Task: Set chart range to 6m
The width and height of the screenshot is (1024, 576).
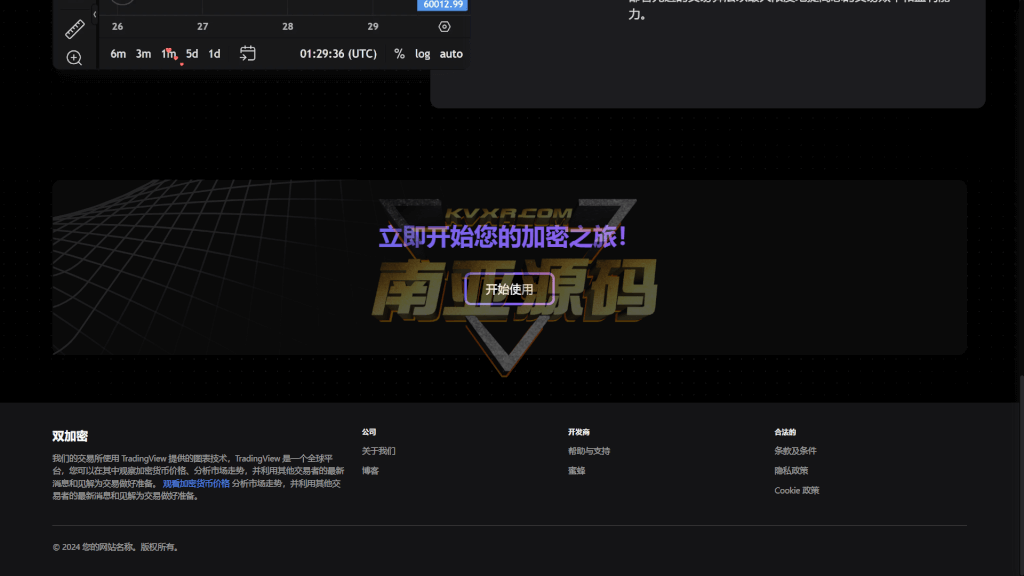Action: click(118, 54)
